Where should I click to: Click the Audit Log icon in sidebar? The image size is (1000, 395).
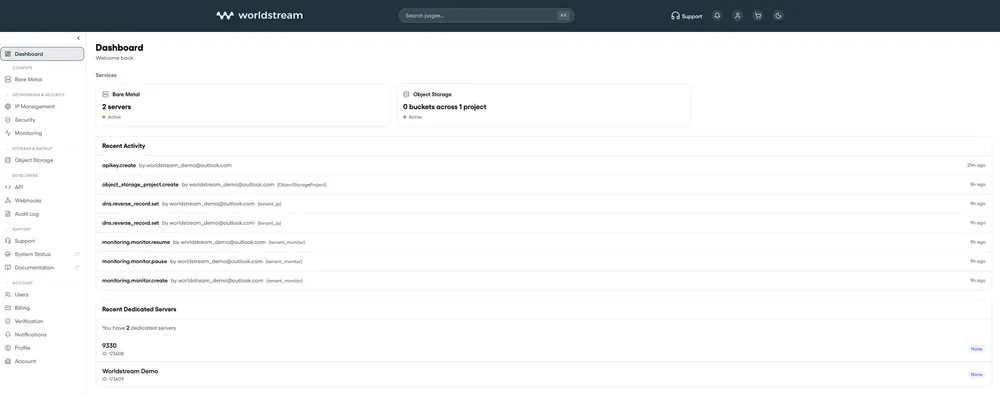click(8, 214)
